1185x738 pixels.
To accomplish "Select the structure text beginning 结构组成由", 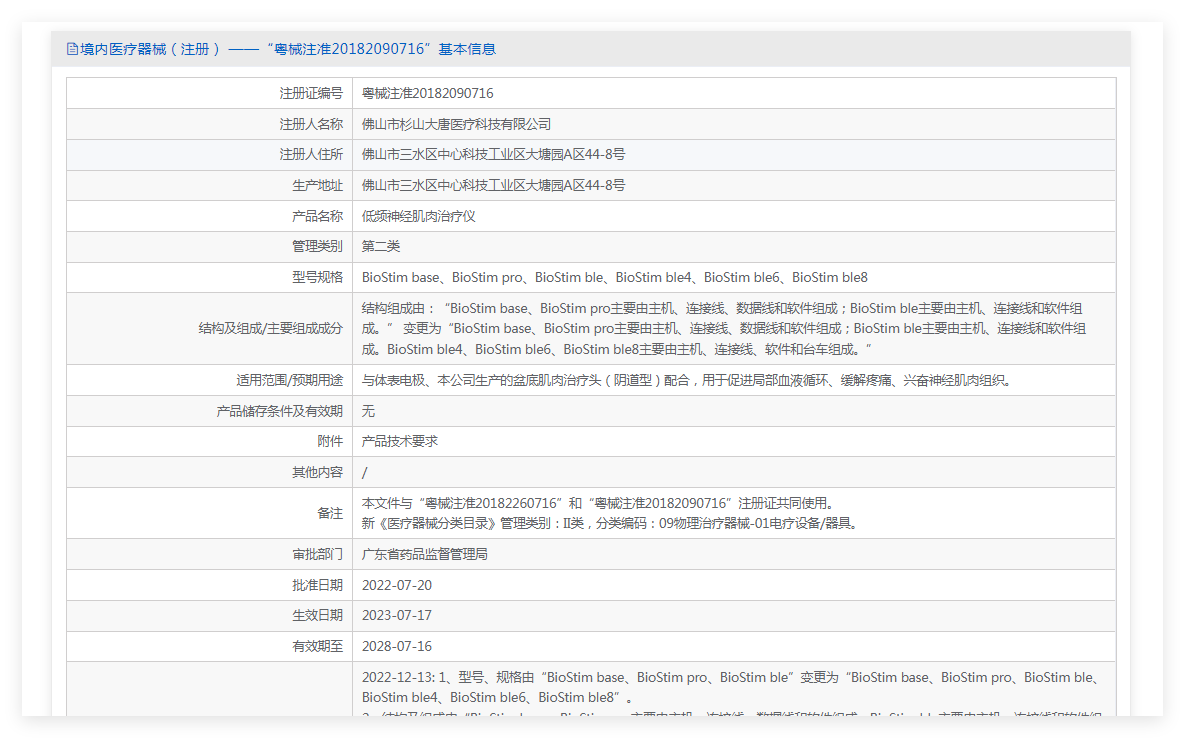I will (723, 329).
